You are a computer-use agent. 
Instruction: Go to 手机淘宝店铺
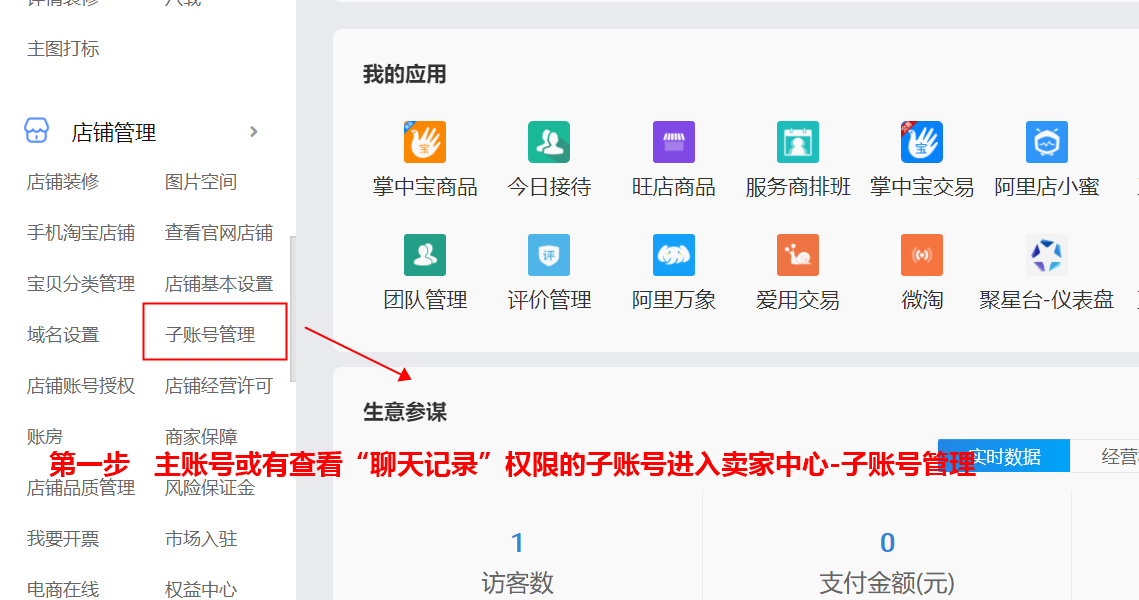coord(81,232)
